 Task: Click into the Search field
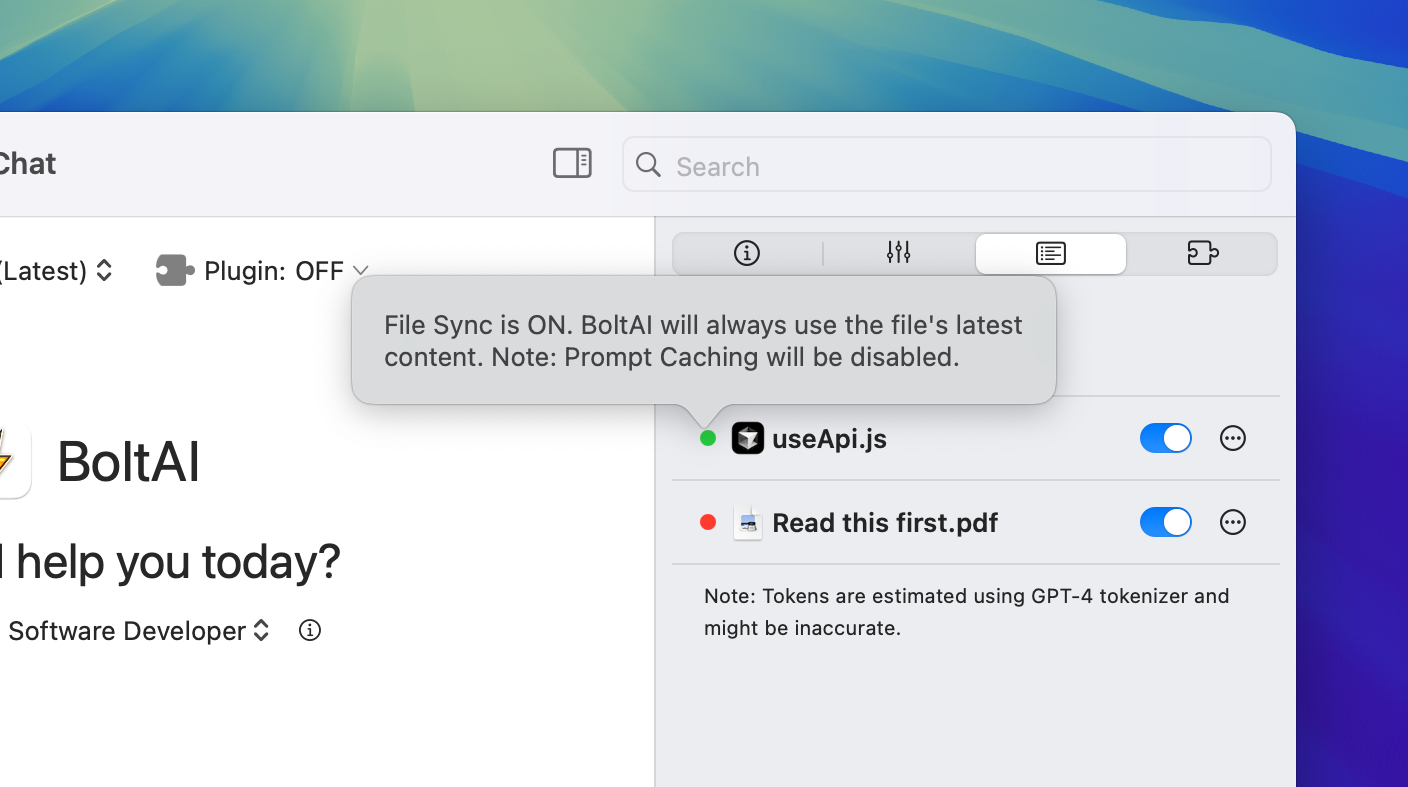[960, 166]
